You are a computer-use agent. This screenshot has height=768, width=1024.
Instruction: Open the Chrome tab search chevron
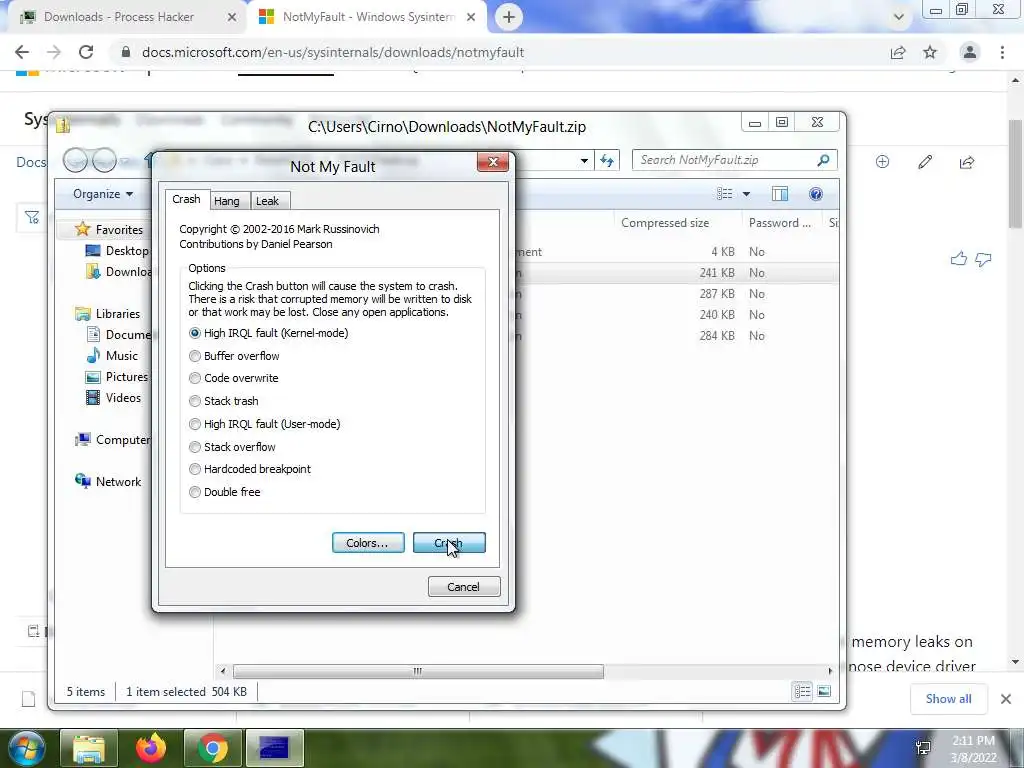pyautogui.click(x=899, y=17)
